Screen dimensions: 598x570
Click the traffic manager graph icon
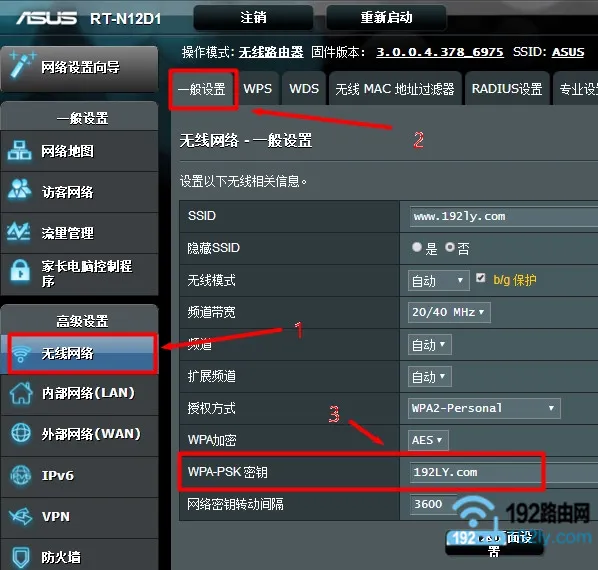[19, 231]
